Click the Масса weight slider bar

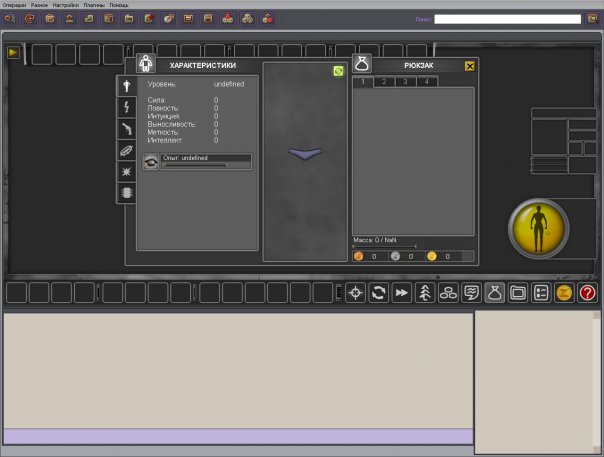coord(384,246)
